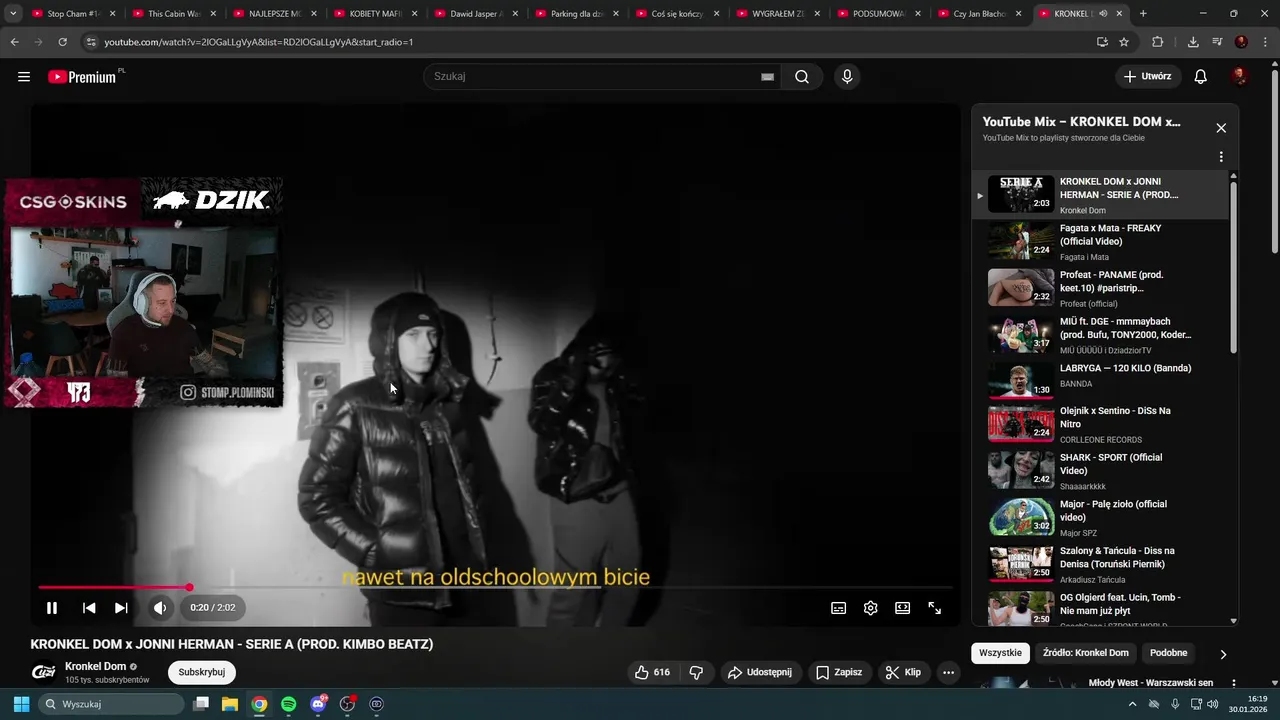Open the YouTube account avatar menu
This screenshot has height=720, width=1280.
(x=1240, y=77)
